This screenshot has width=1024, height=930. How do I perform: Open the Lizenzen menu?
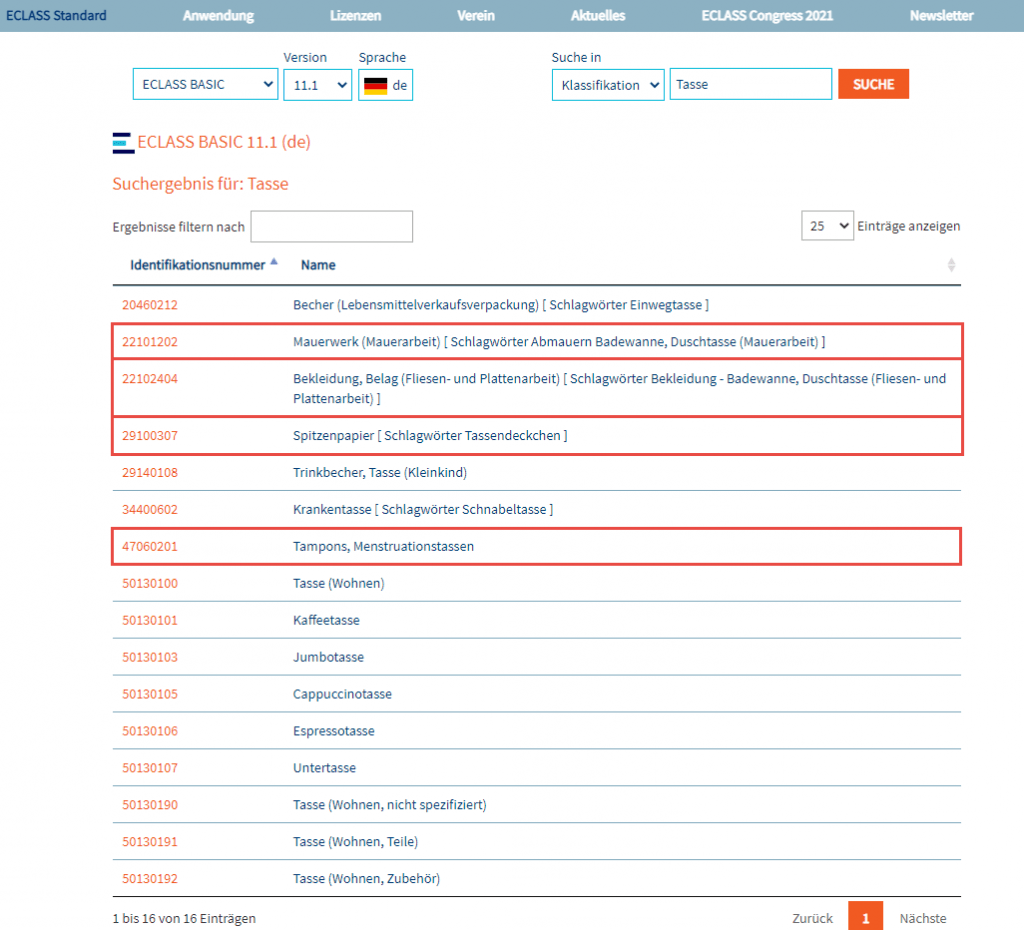[x=355, y=16]
